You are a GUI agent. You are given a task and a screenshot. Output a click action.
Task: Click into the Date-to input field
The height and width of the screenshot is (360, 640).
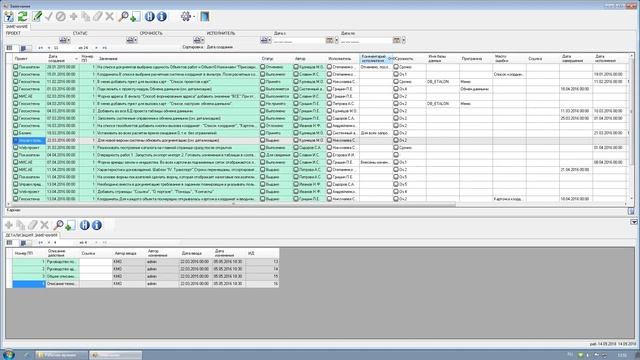click(366, 40)
